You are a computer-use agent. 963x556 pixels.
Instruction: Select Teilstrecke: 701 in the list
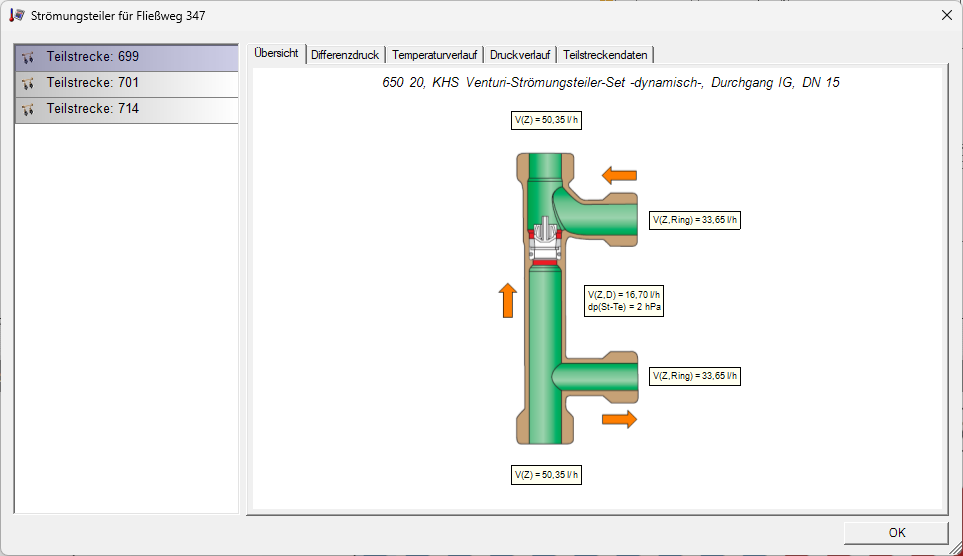[x=127, y=84]
